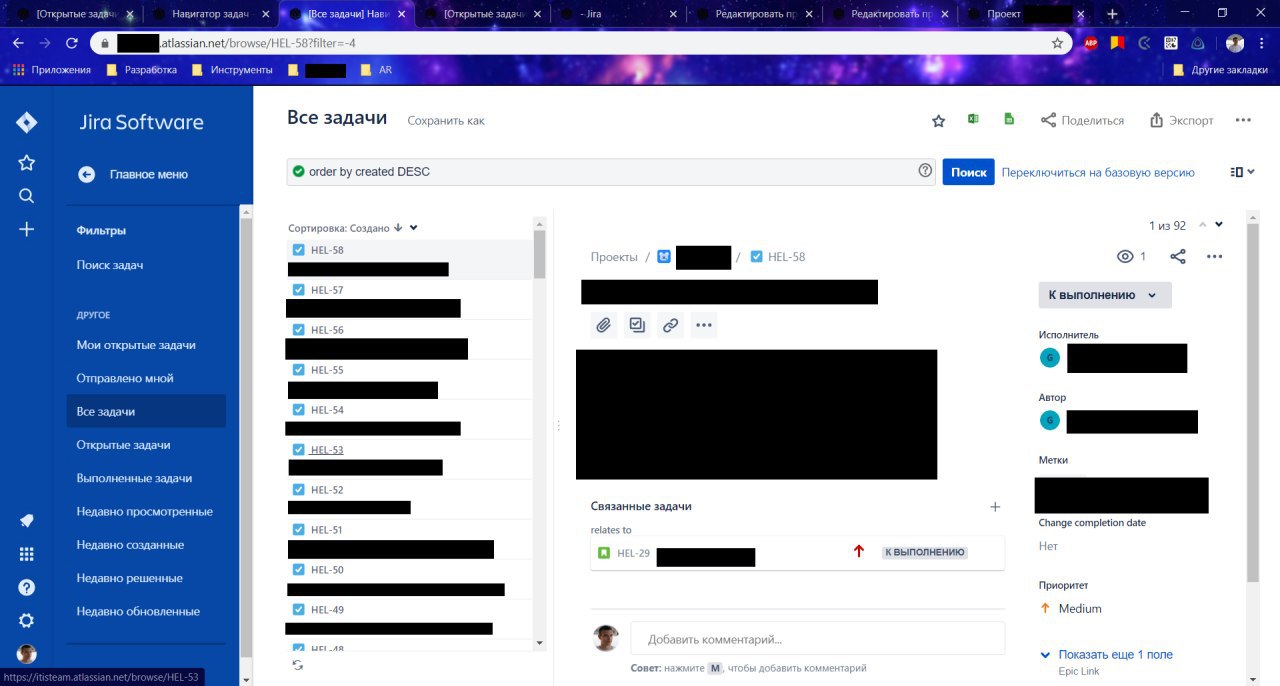Image resolution: width=1280 pixels, height=686 pixels.
Task: Open the notifications feedback rocket icon
Action: click(x=27, y=521)
